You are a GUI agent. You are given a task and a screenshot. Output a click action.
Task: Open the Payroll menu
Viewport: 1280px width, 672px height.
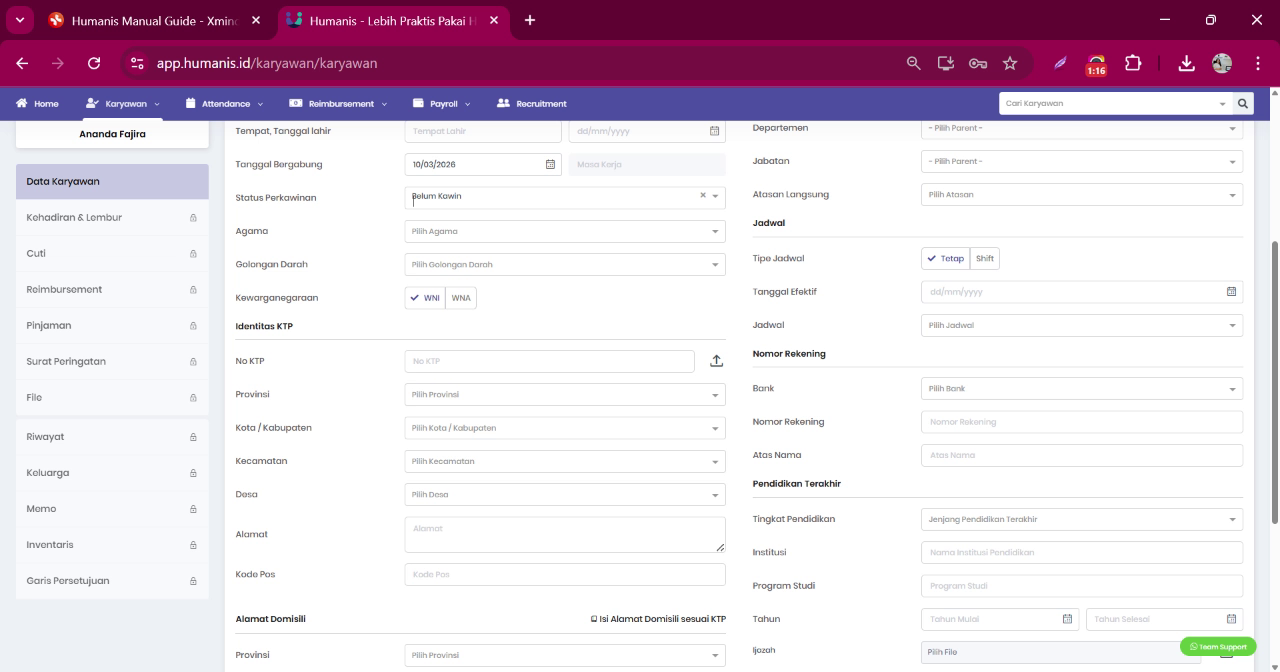point(442,103)
